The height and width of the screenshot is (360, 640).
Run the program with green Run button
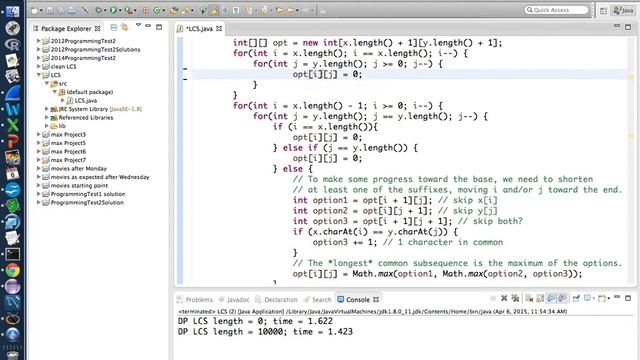point(113,10)
